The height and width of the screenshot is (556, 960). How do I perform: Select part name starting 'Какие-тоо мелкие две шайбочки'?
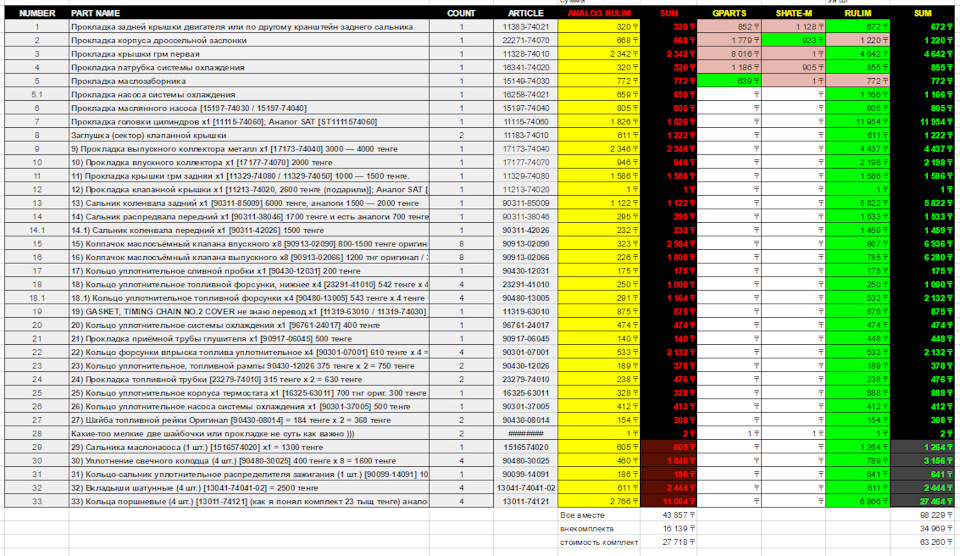coord(249,434)
